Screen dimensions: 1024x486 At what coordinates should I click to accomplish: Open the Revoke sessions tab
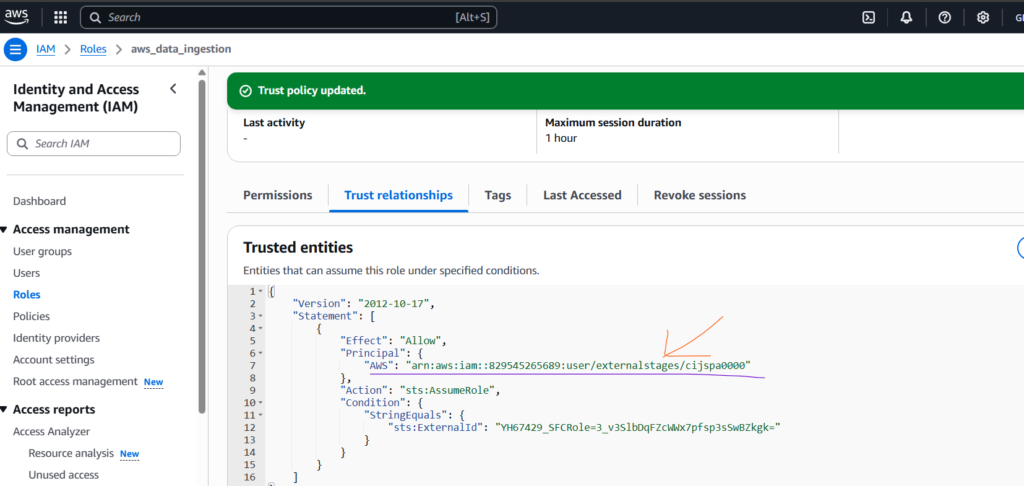[x=699, y=195]
